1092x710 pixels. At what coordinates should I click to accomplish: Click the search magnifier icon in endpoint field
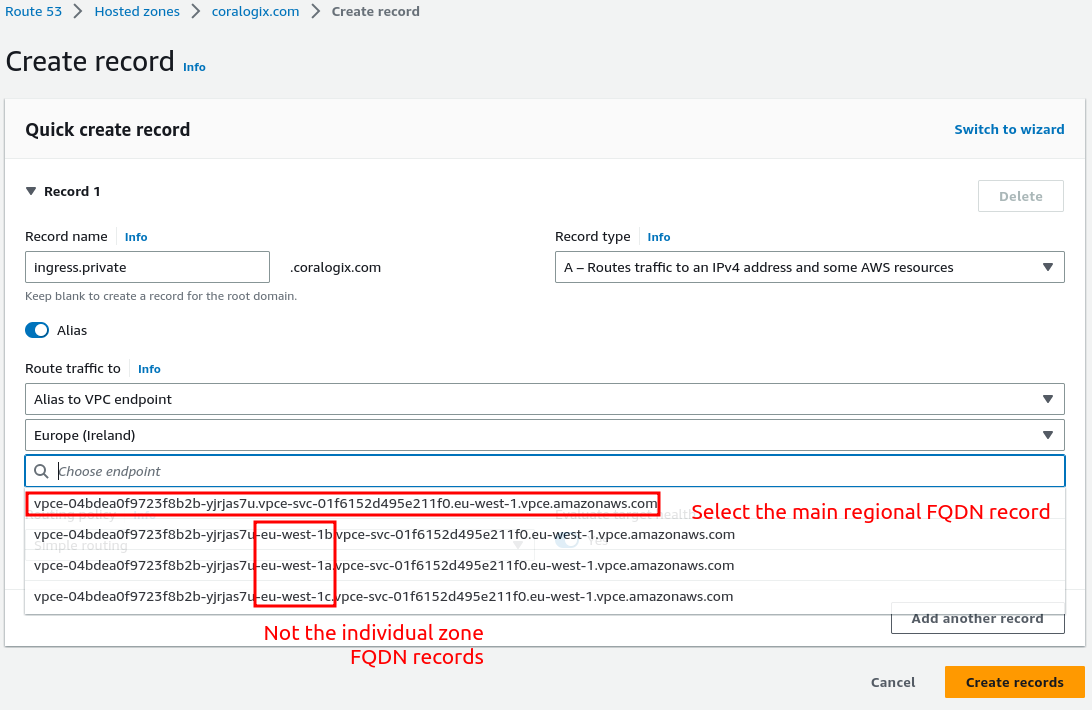[x=41, y=471]
